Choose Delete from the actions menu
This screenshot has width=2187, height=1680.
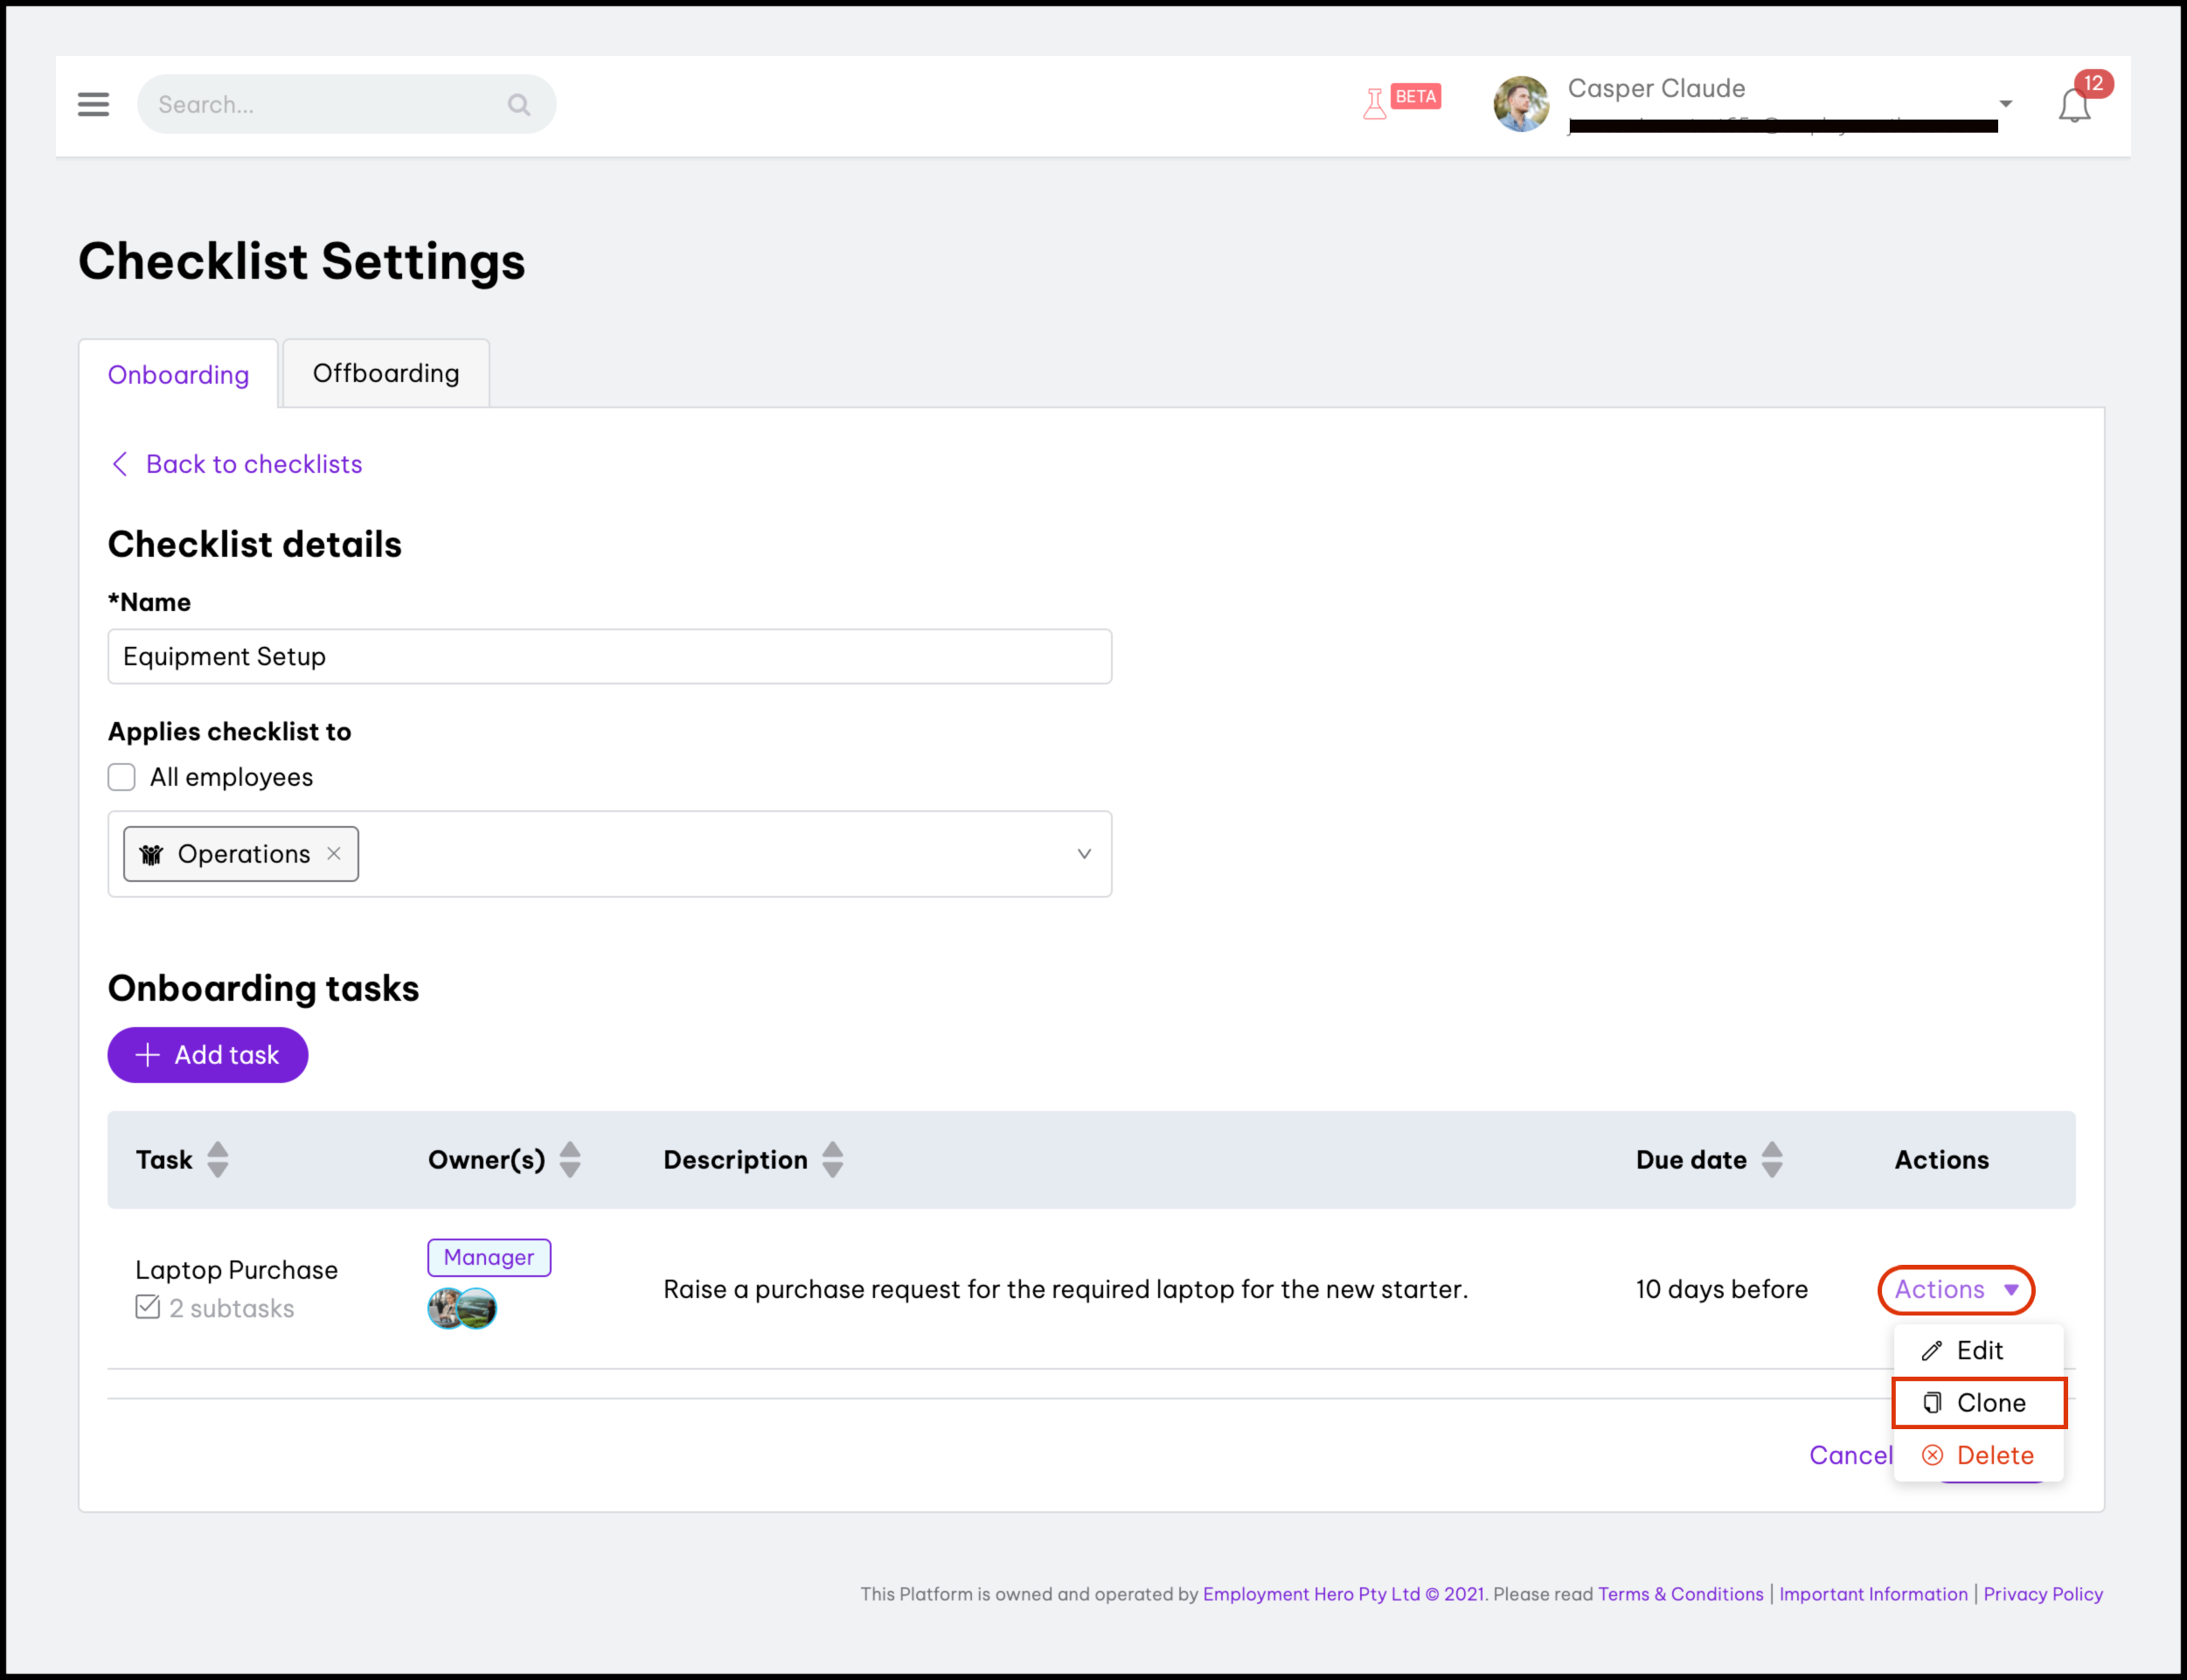[x=1978, y=1455]
